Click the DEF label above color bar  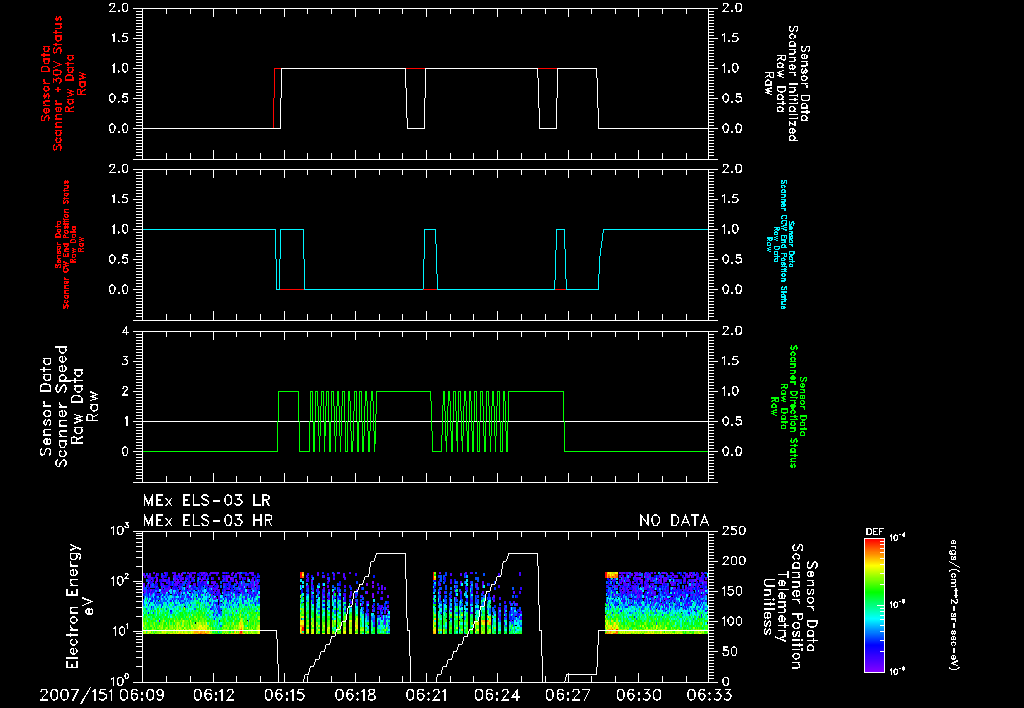tap(874, 532)
